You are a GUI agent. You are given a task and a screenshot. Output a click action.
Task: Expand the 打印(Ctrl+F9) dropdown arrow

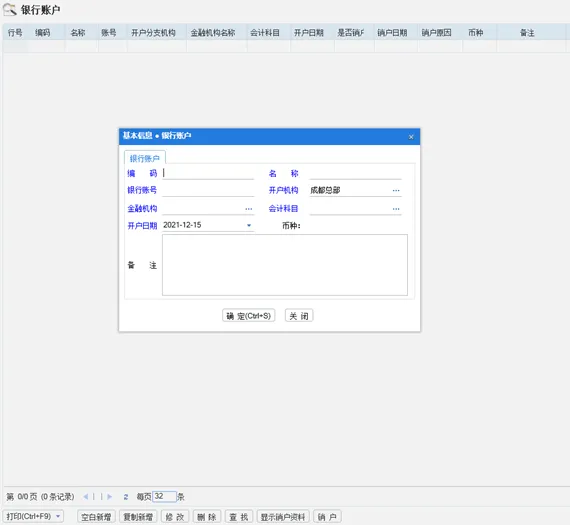pos(58,516)
